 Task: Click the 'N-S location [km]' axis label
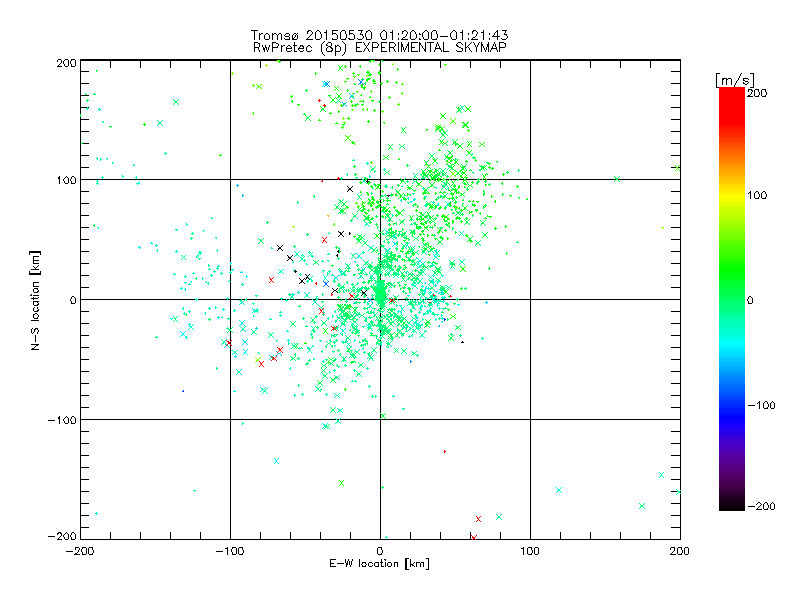tap(35, 300)
